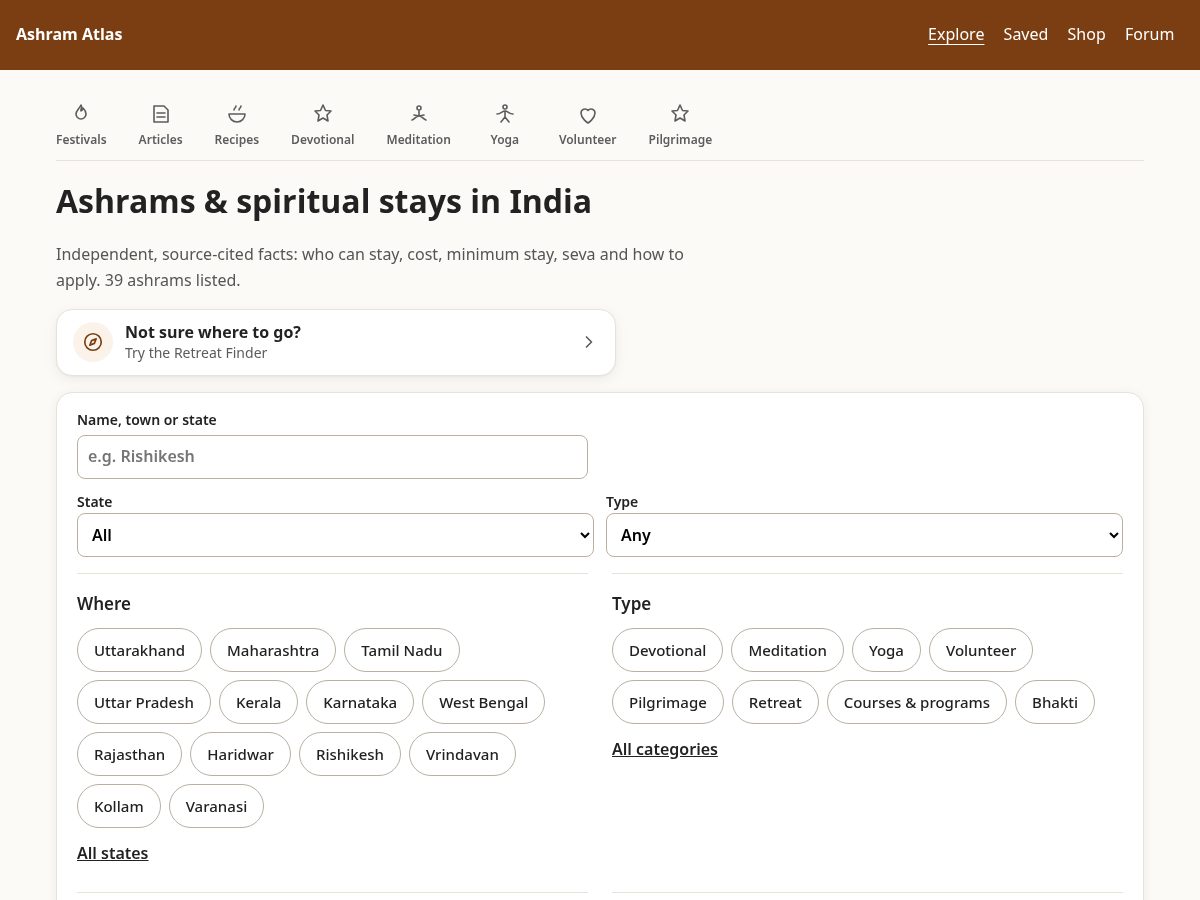Click the Retreat Finder compass icon
The height and width of the screenshot is (900, 1200).
pos(93,342)
